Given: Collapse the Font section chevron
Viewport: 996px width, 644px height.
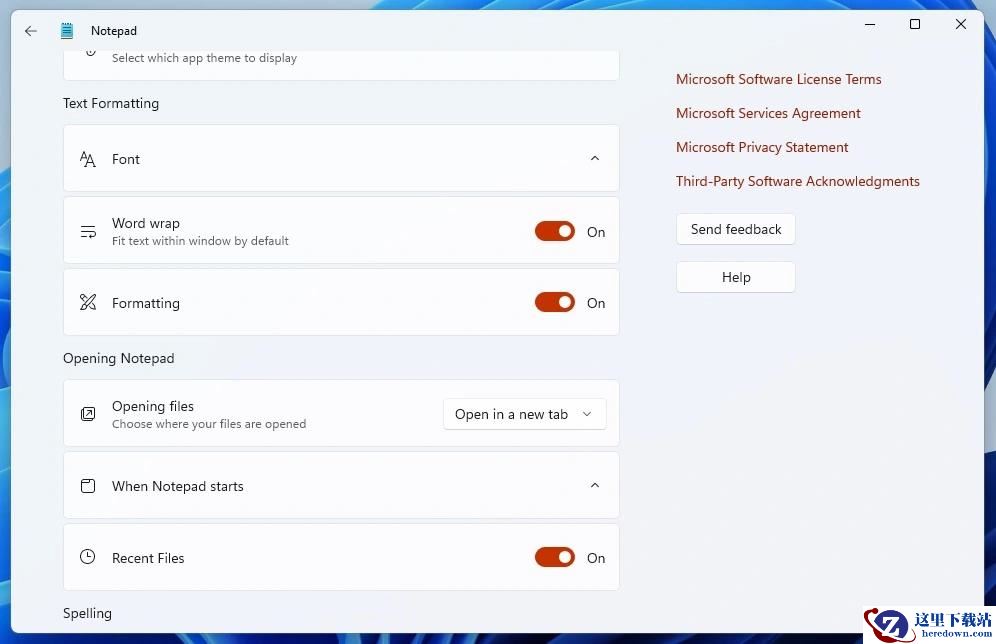Looking at the screenshot, I should (595, 158).
